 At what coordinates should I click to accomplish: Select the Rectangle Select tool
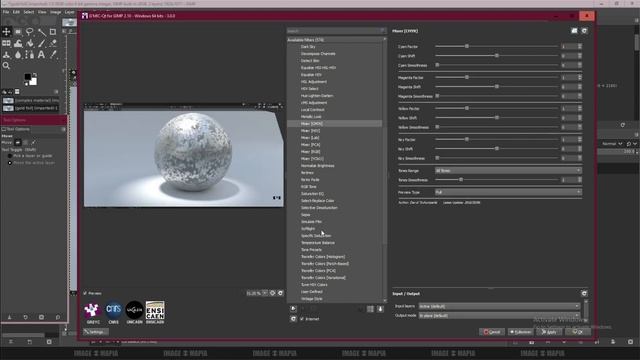18,31
